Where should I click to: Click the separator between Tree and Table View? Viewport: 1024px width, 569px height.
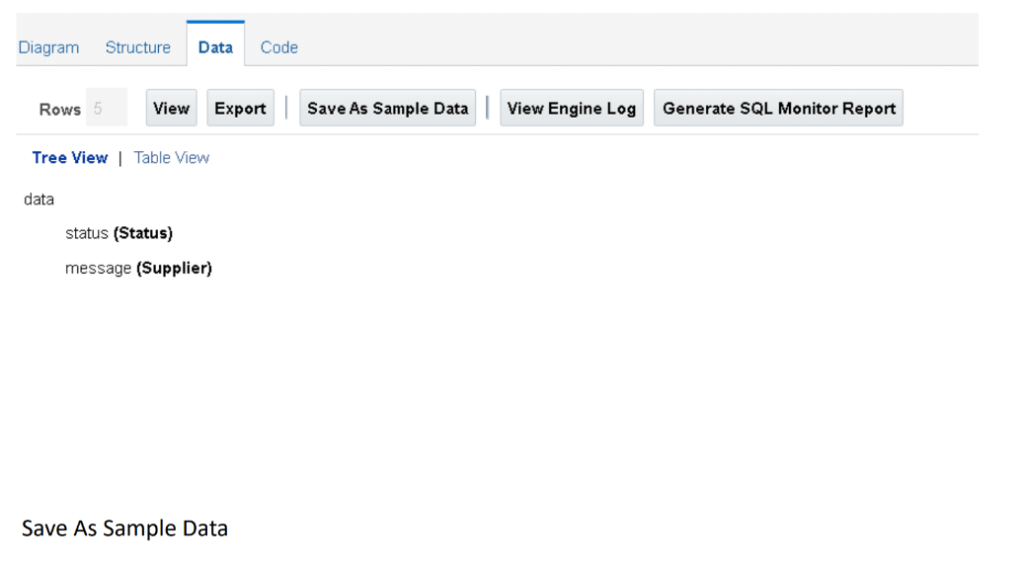[120, 158]
